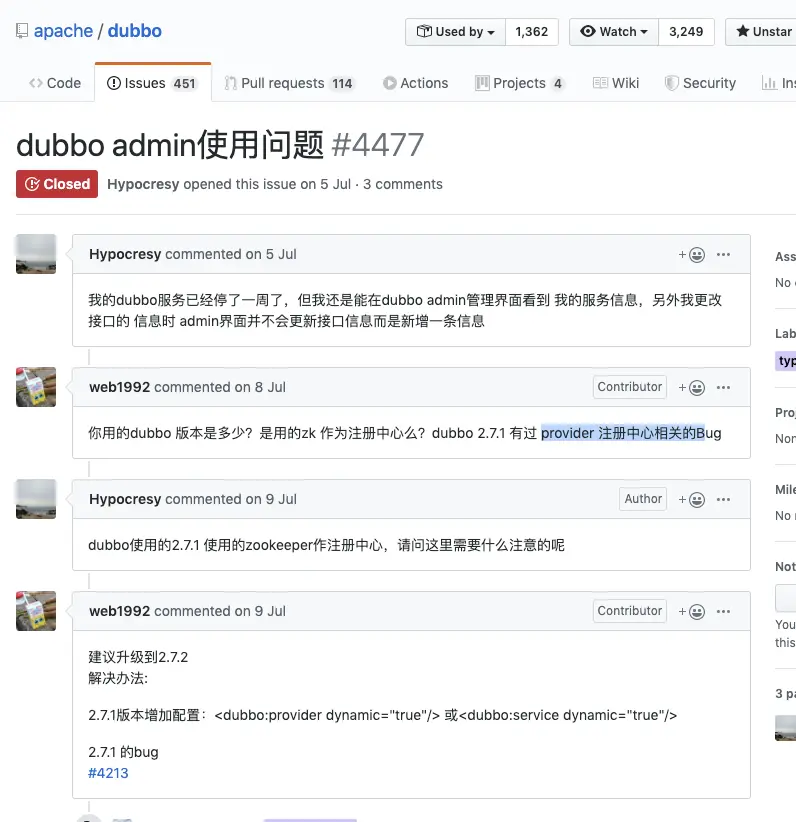Switch to the Security tab
The image size is (796, 822).
(700, 83)
